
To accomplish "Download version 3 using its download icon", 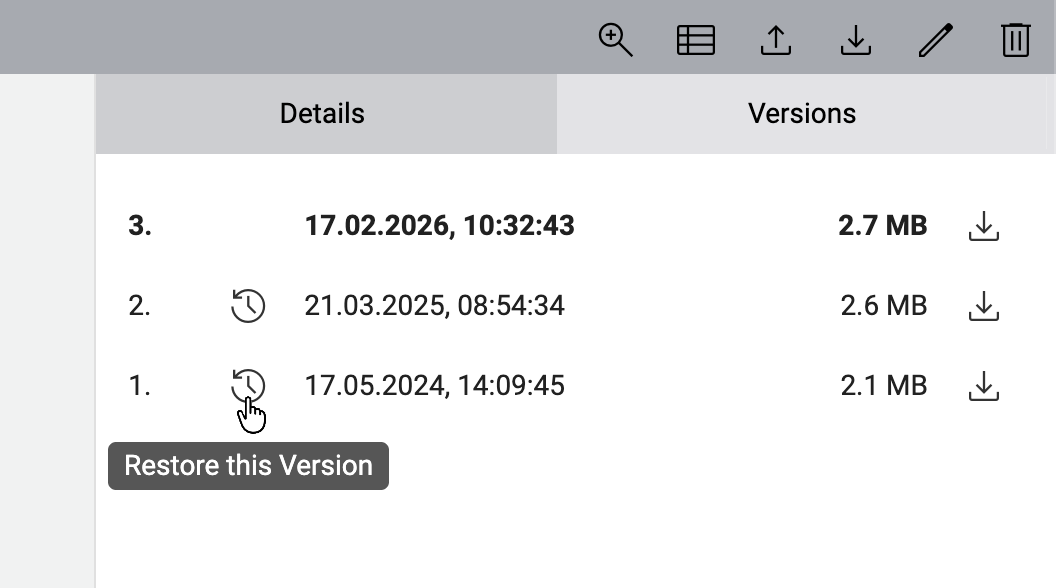I will [x=983, y=227].
